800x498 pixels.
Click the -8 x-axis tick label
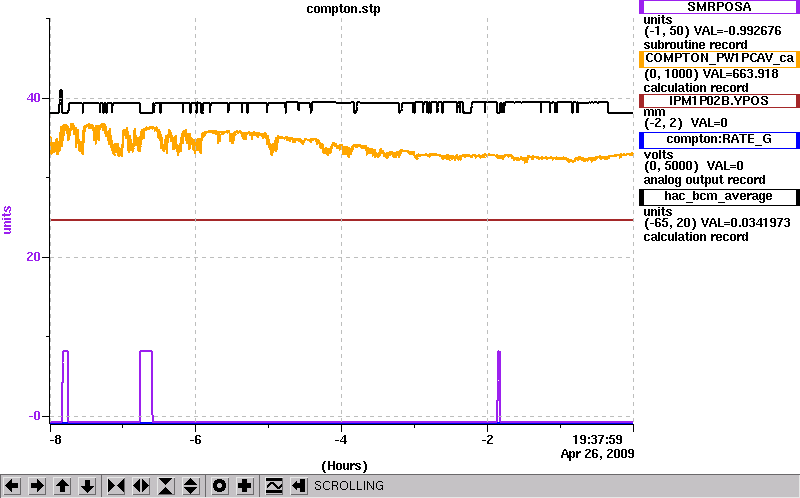(54, 439)
